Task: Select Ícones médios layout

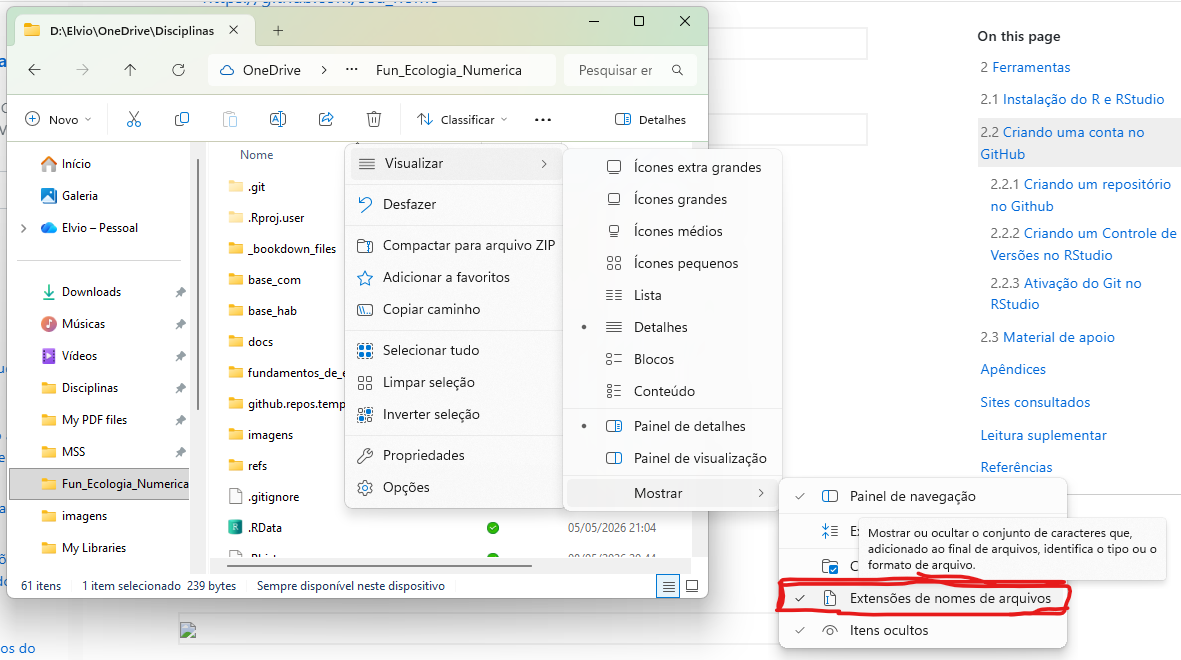Action: (673, 231)
